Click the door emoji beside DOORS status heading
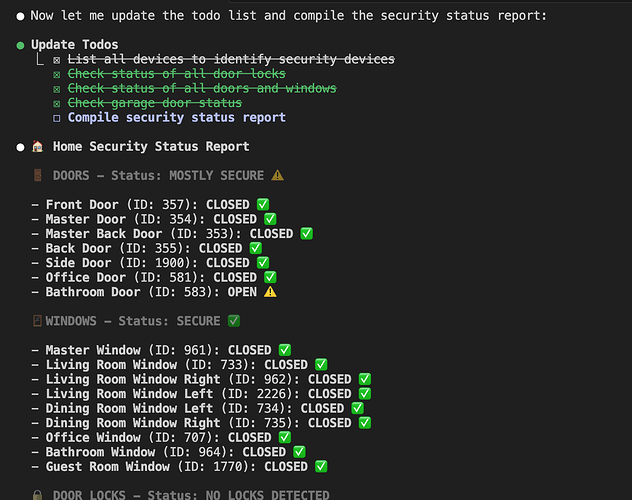Image resolution: width=632 pixels, height=500 pixels. (37, 175)
